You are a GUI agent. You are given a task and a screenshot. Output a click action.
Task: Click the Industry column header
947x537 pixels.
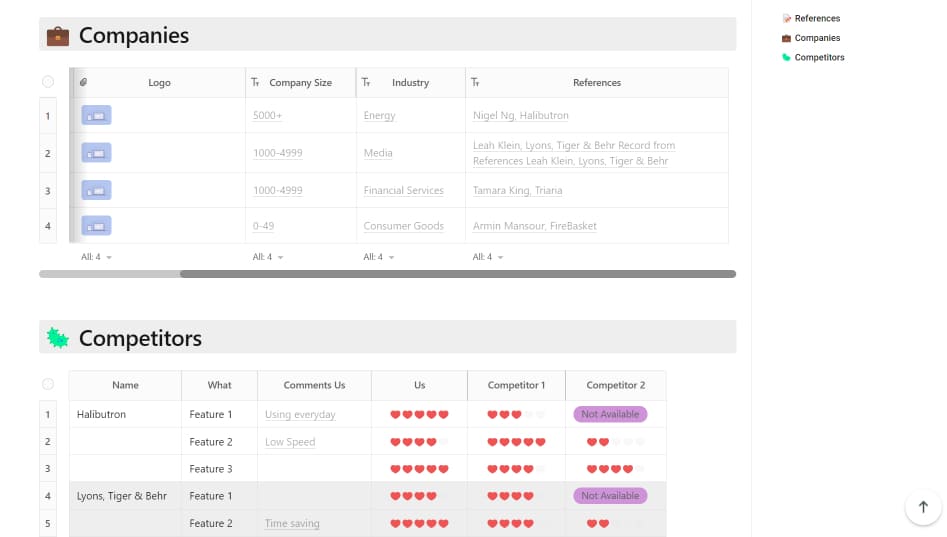tap(411, 83)
